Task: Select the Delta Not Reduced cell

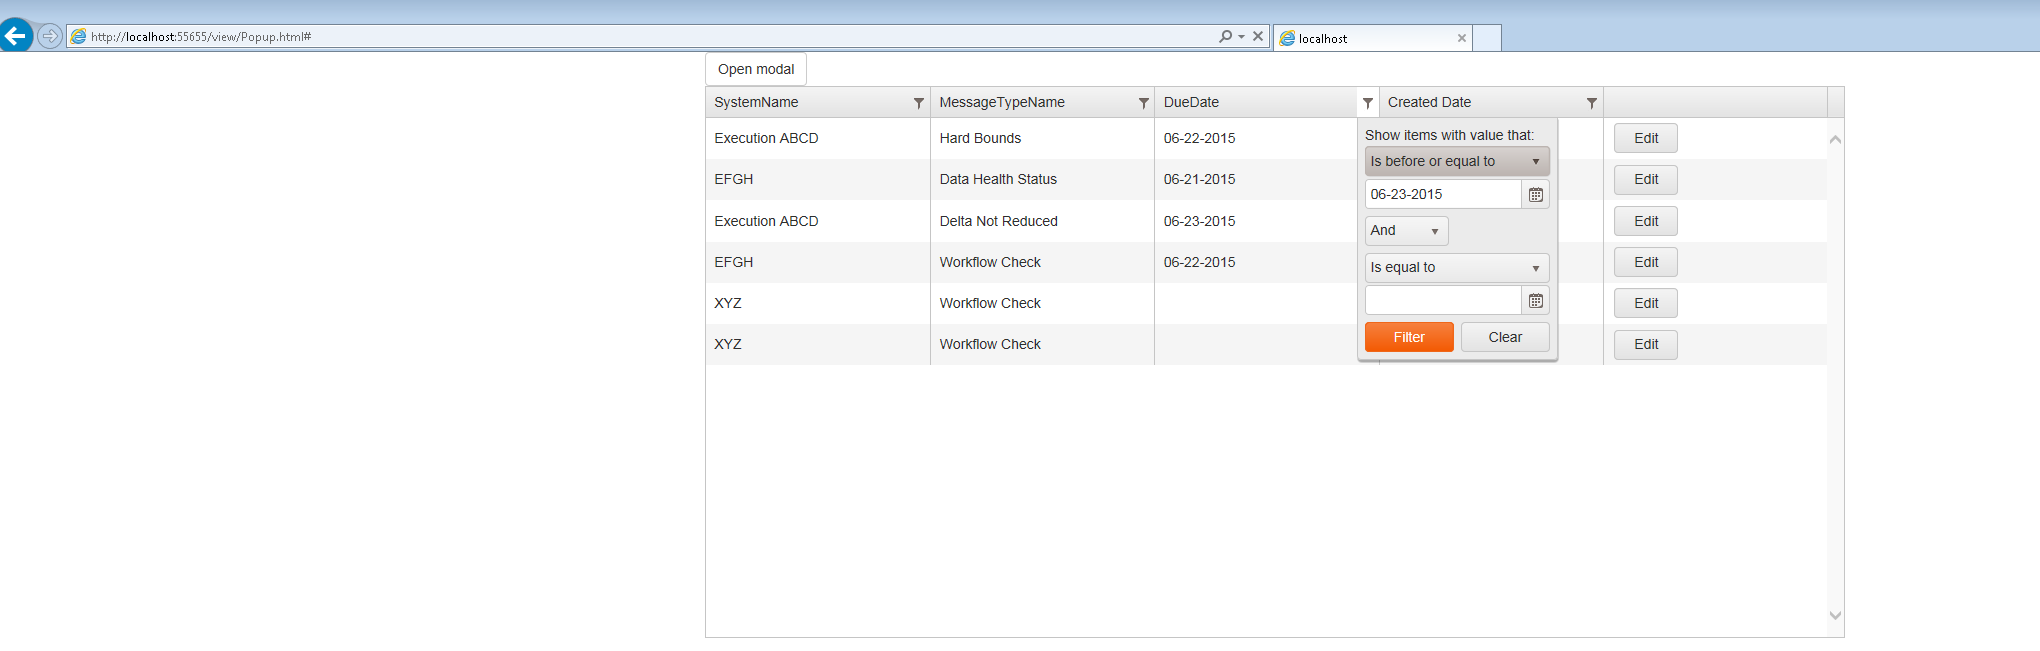Action: (x=1042, y=221)
